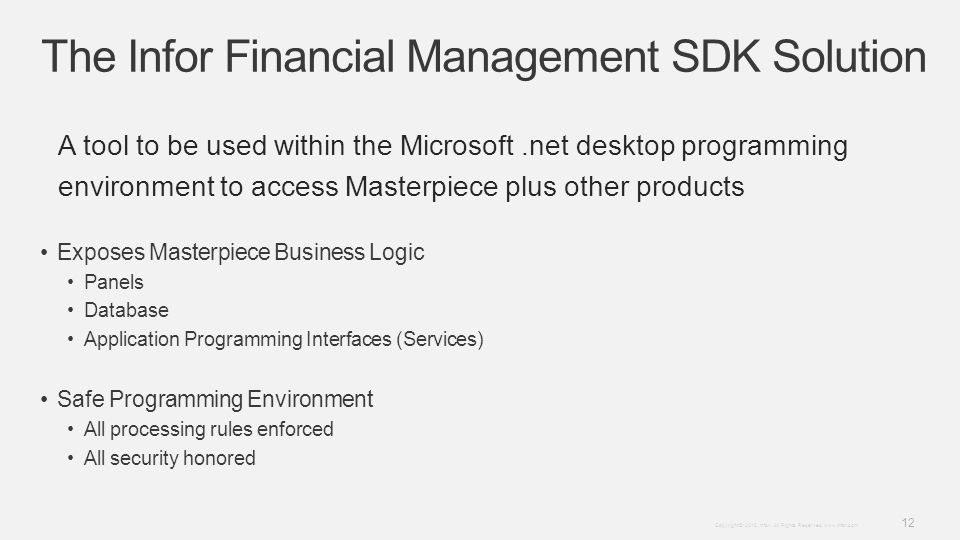Click the word 'SDK' in the title

(716, 57)
